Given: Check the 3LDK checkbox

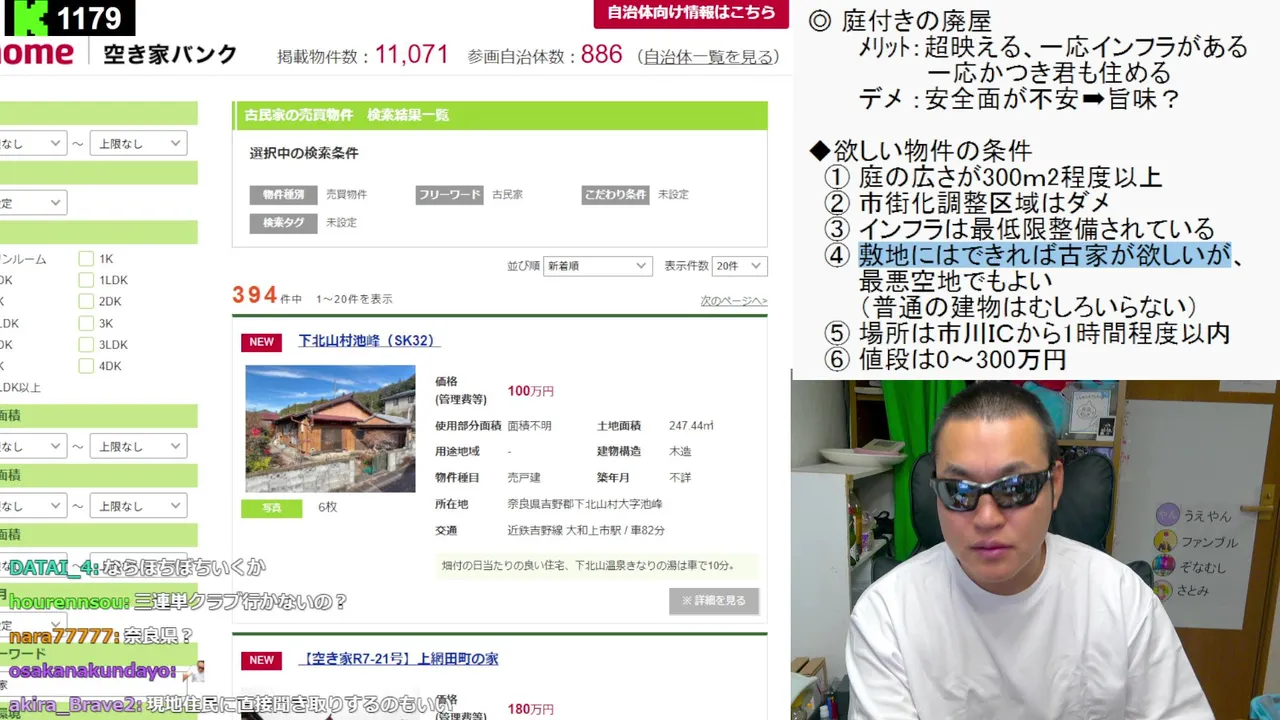Looking at the screenshot, I should click(x=86, y=345).
